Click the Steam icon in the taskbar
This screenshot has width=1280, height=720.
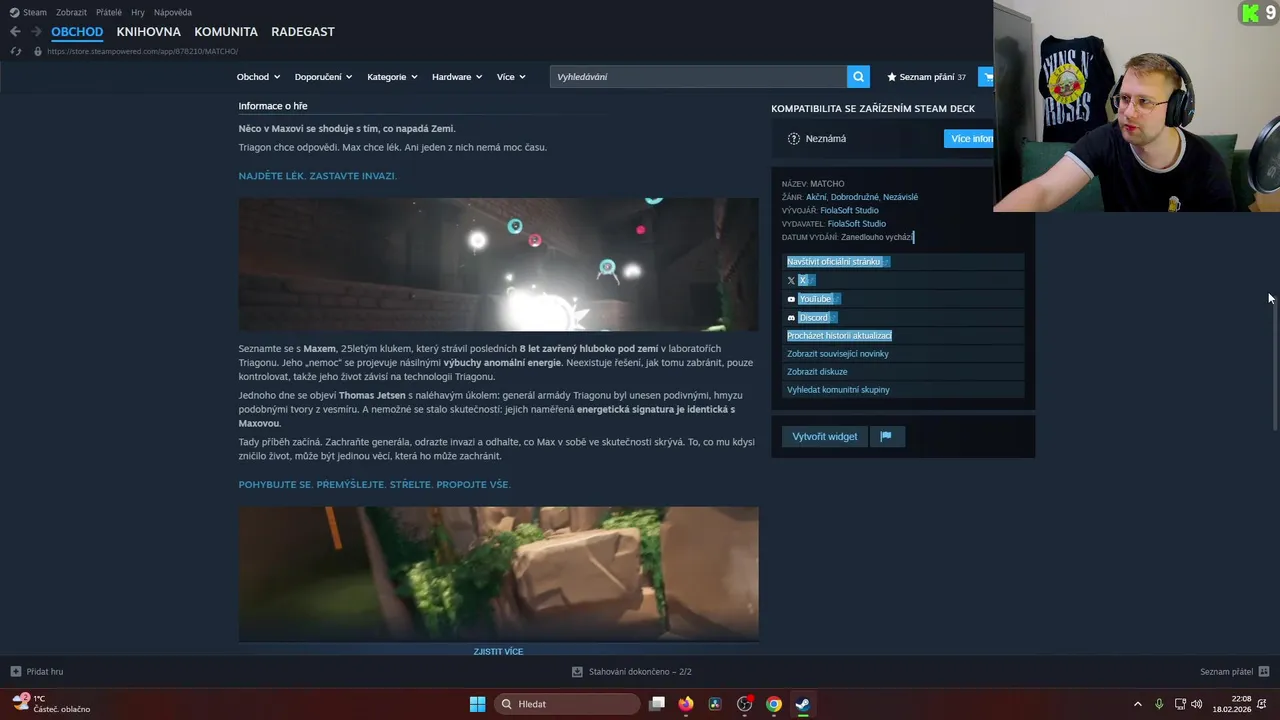coord(803,704)
